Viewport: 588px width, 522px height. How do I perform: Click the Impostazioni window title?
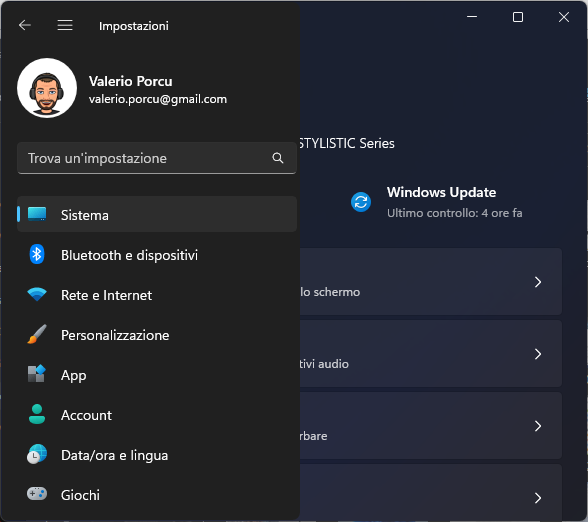tap(134, 26)
